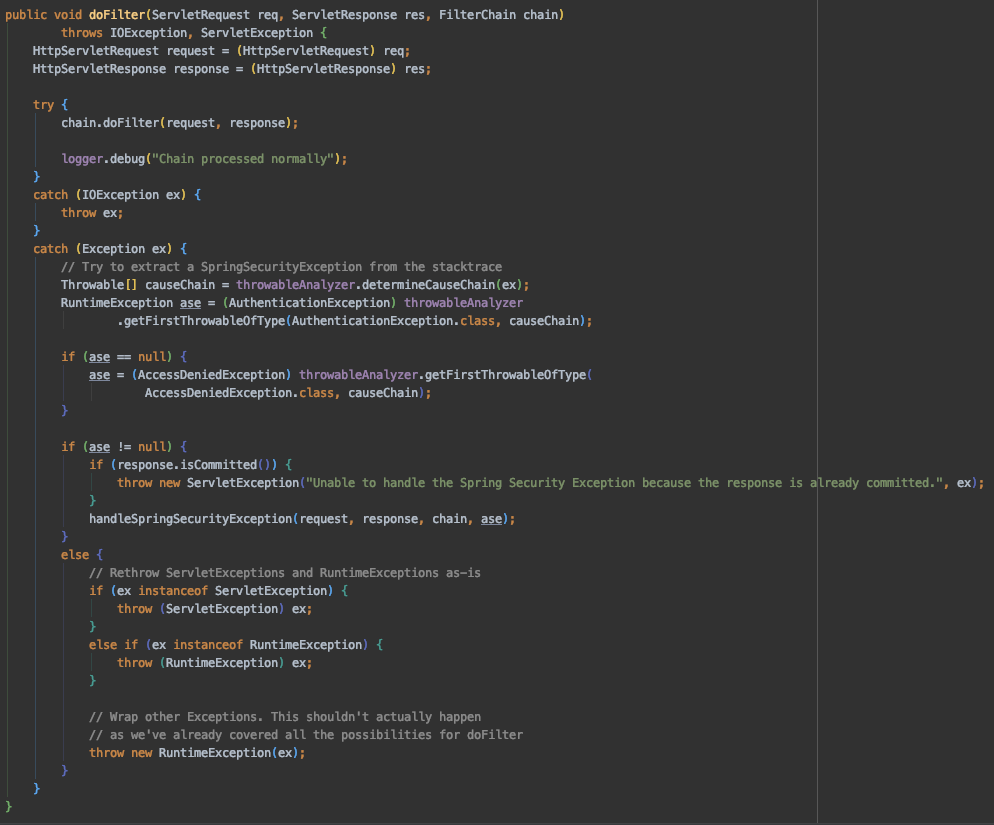Click 'throw (RuntimeException) ex' statement
This screenshot has width=994, height=825.
click(214, 663)
